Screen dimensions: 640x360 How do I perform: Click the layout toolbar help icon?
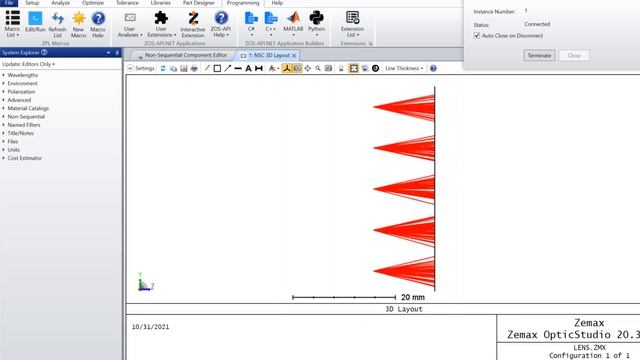pos(433,68)
